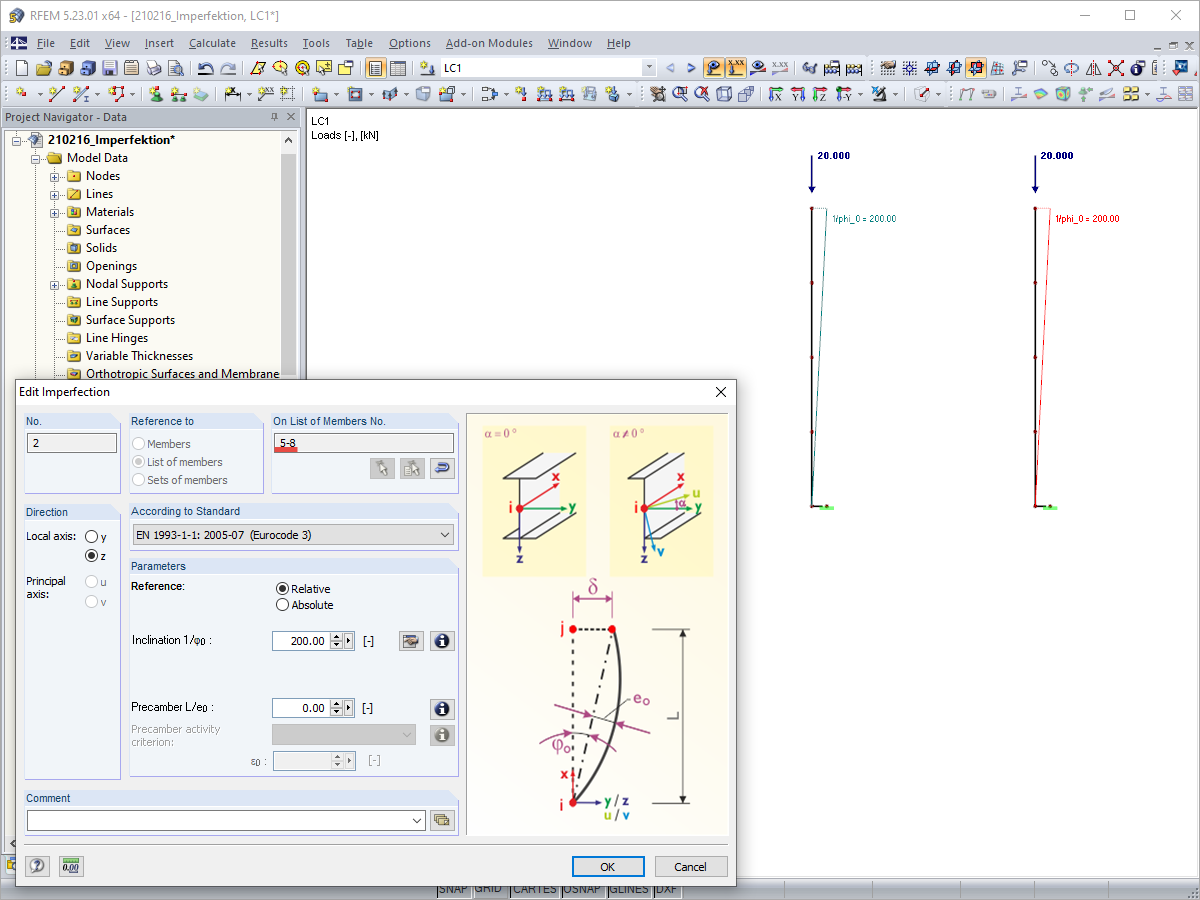This screenshot has height=900, width=1200.
Task: Open the Results menu
Action: 269,43
